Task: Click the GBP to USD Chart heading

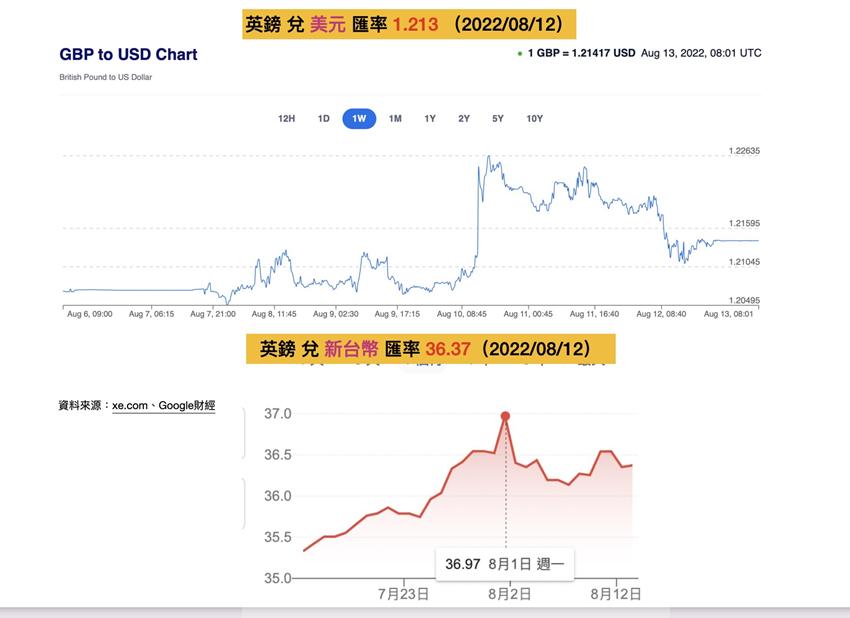Action: coord(128,55)
